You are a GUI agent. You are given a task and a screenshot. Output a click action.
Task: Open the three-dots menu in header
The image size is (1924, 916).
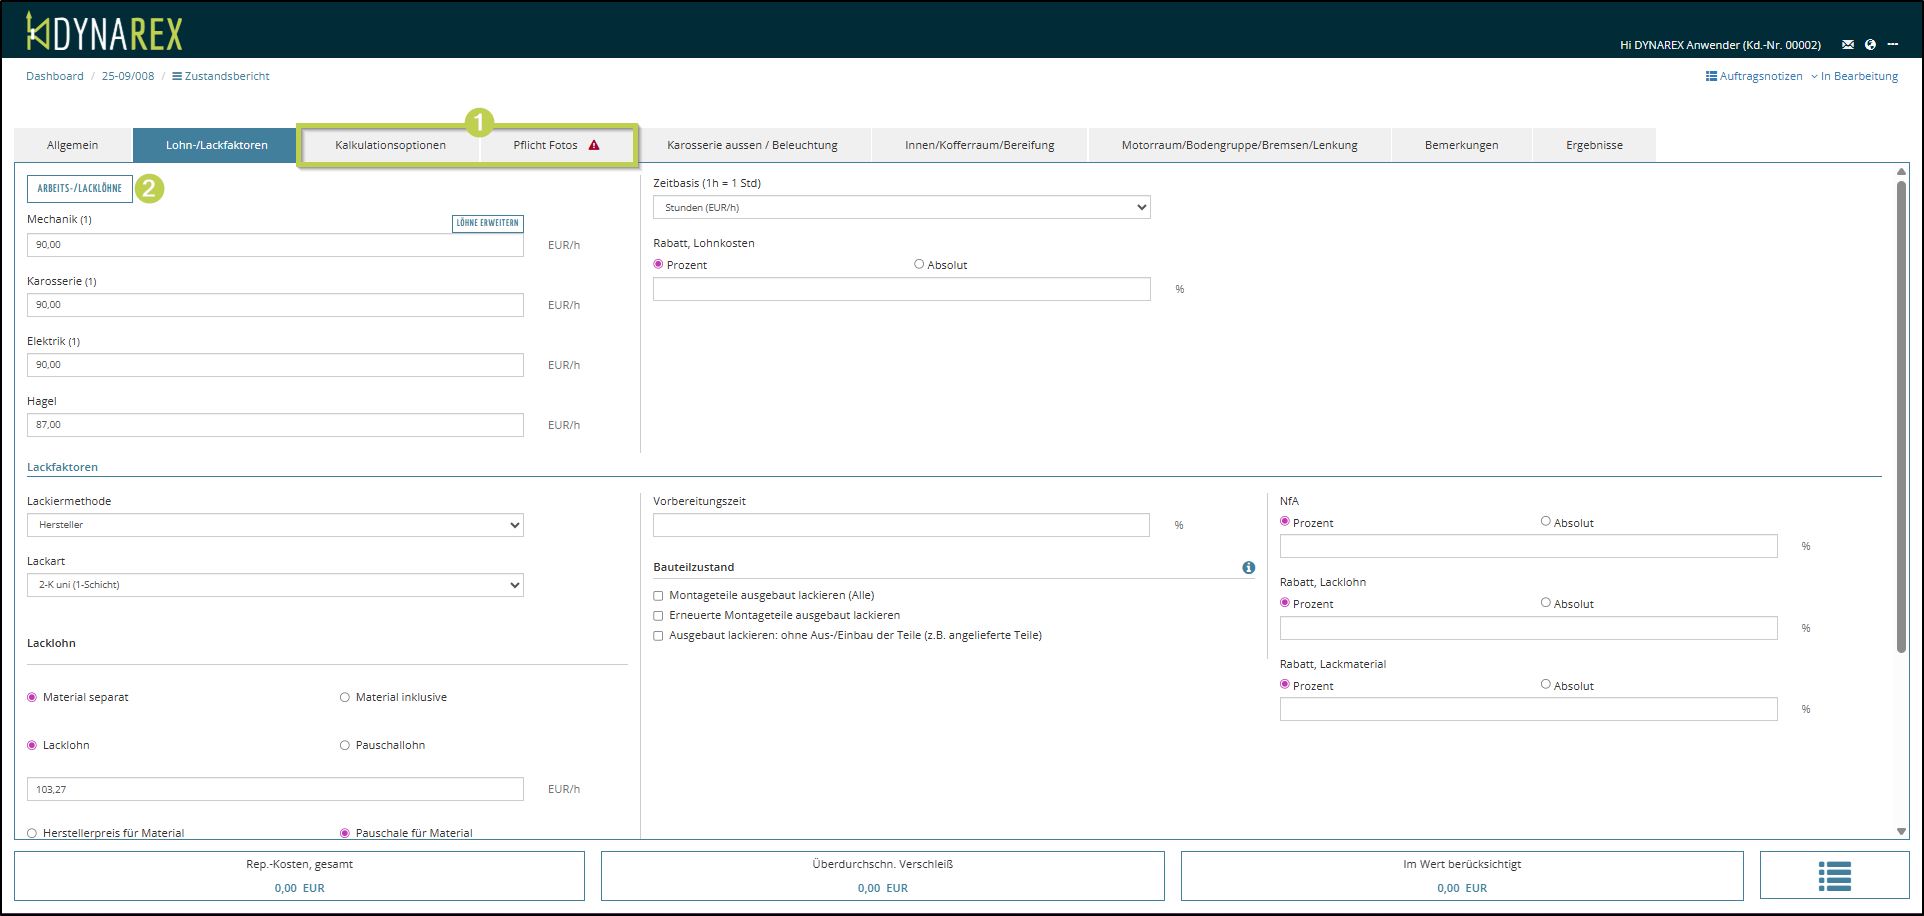pos(1893,45)
